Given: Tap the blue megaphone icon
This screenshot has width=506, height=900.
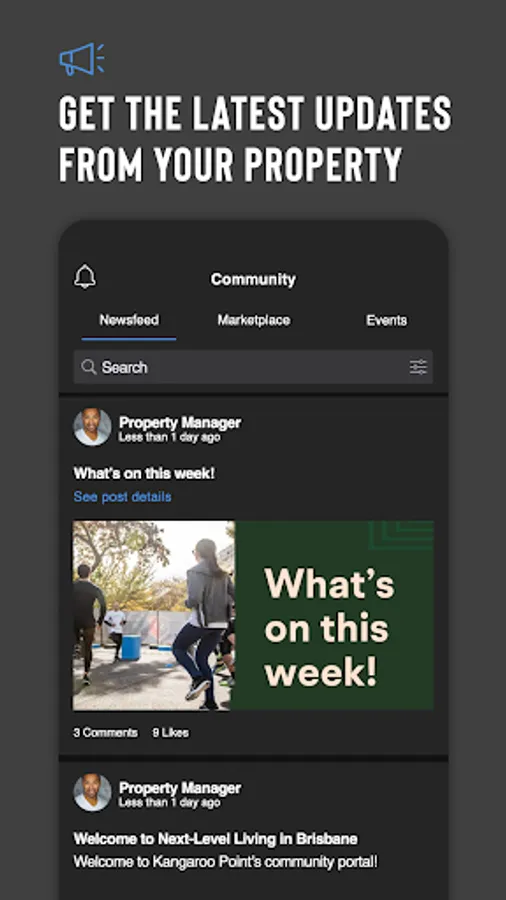Looking at the screenshot, I should (x=81, y=59).
